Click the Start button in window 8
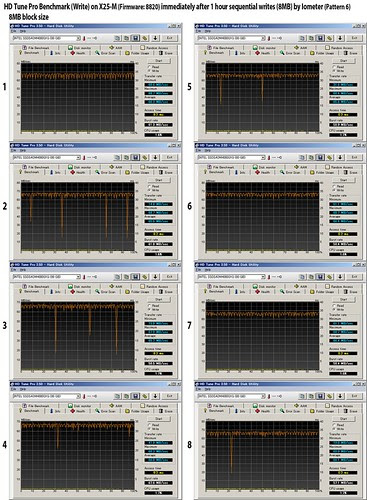Screen dimensions: 367x500 pos(343,419)
